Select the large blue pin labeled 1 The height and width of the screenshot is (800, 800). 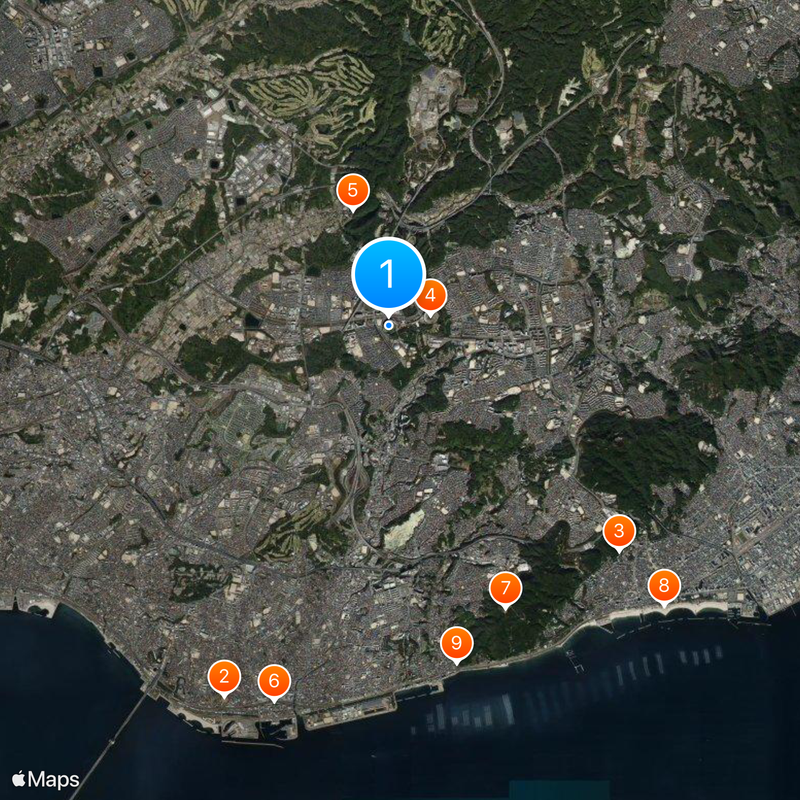click(388, 272)
